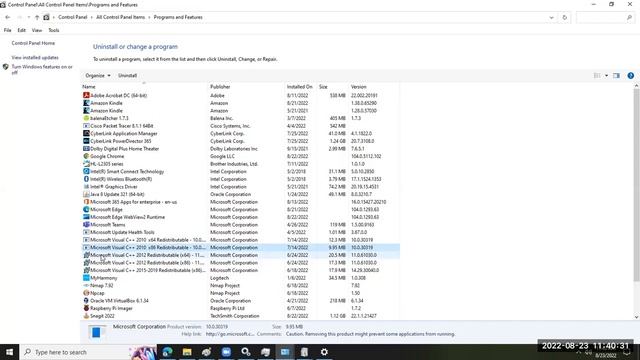Image resolution: width=640 pixels, height=360 pixels.
Task: Open the View menu
Action: click(37, 30)
